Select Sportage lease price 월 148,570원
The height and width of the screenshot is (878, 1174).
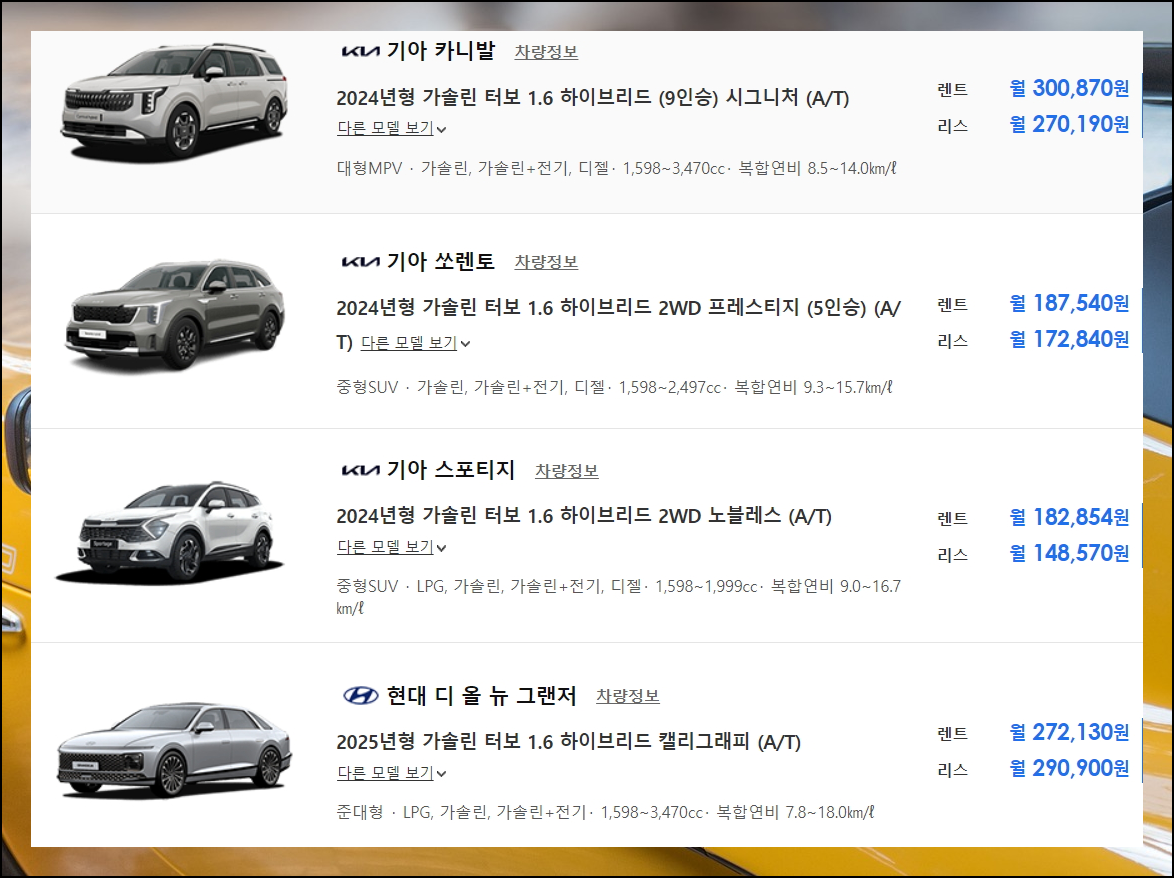(1069, 553)
